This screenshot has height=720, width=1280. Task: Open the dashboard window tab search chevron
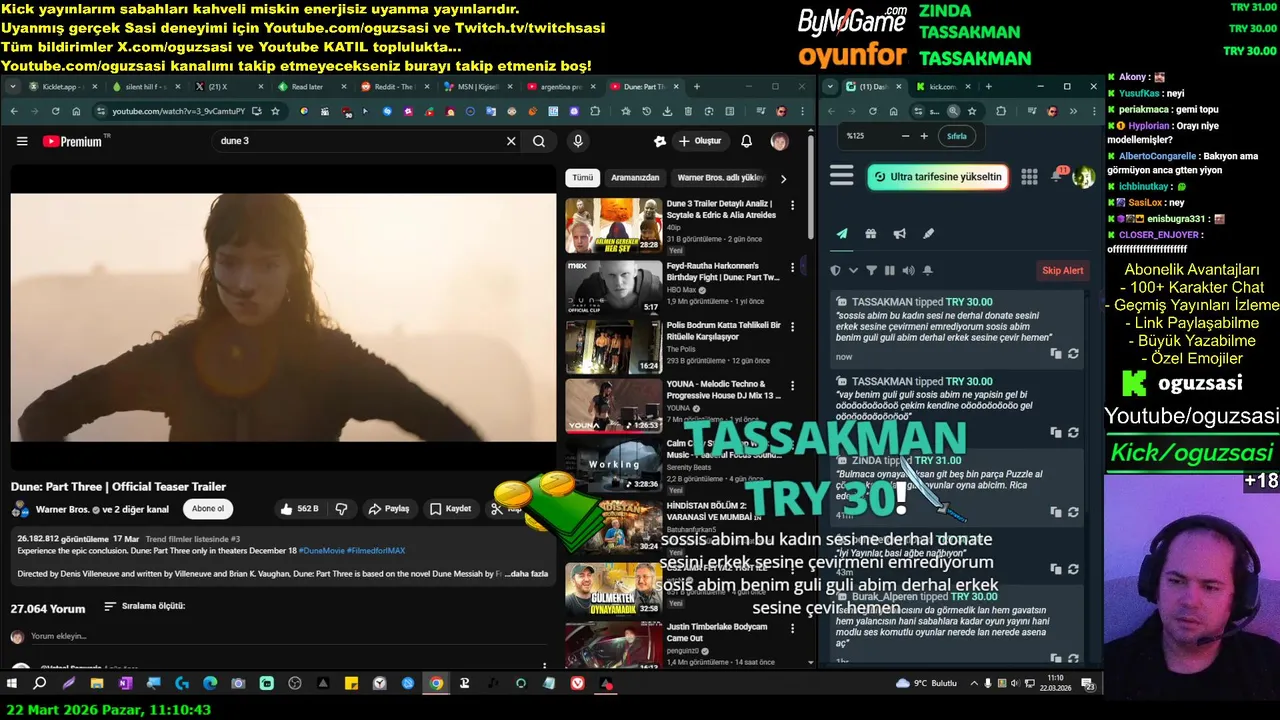coord(830,87)
